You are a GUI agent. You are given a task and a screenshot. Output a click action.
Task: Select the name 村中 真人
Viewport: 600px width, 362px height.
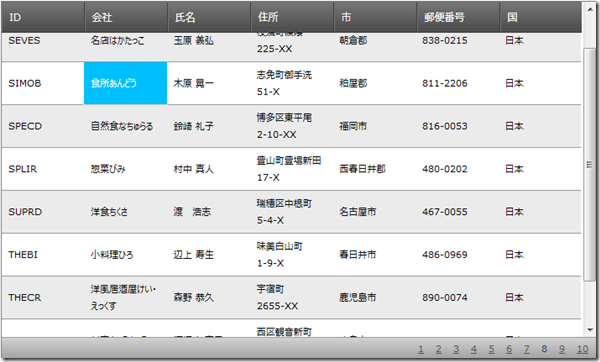[194, 169]
